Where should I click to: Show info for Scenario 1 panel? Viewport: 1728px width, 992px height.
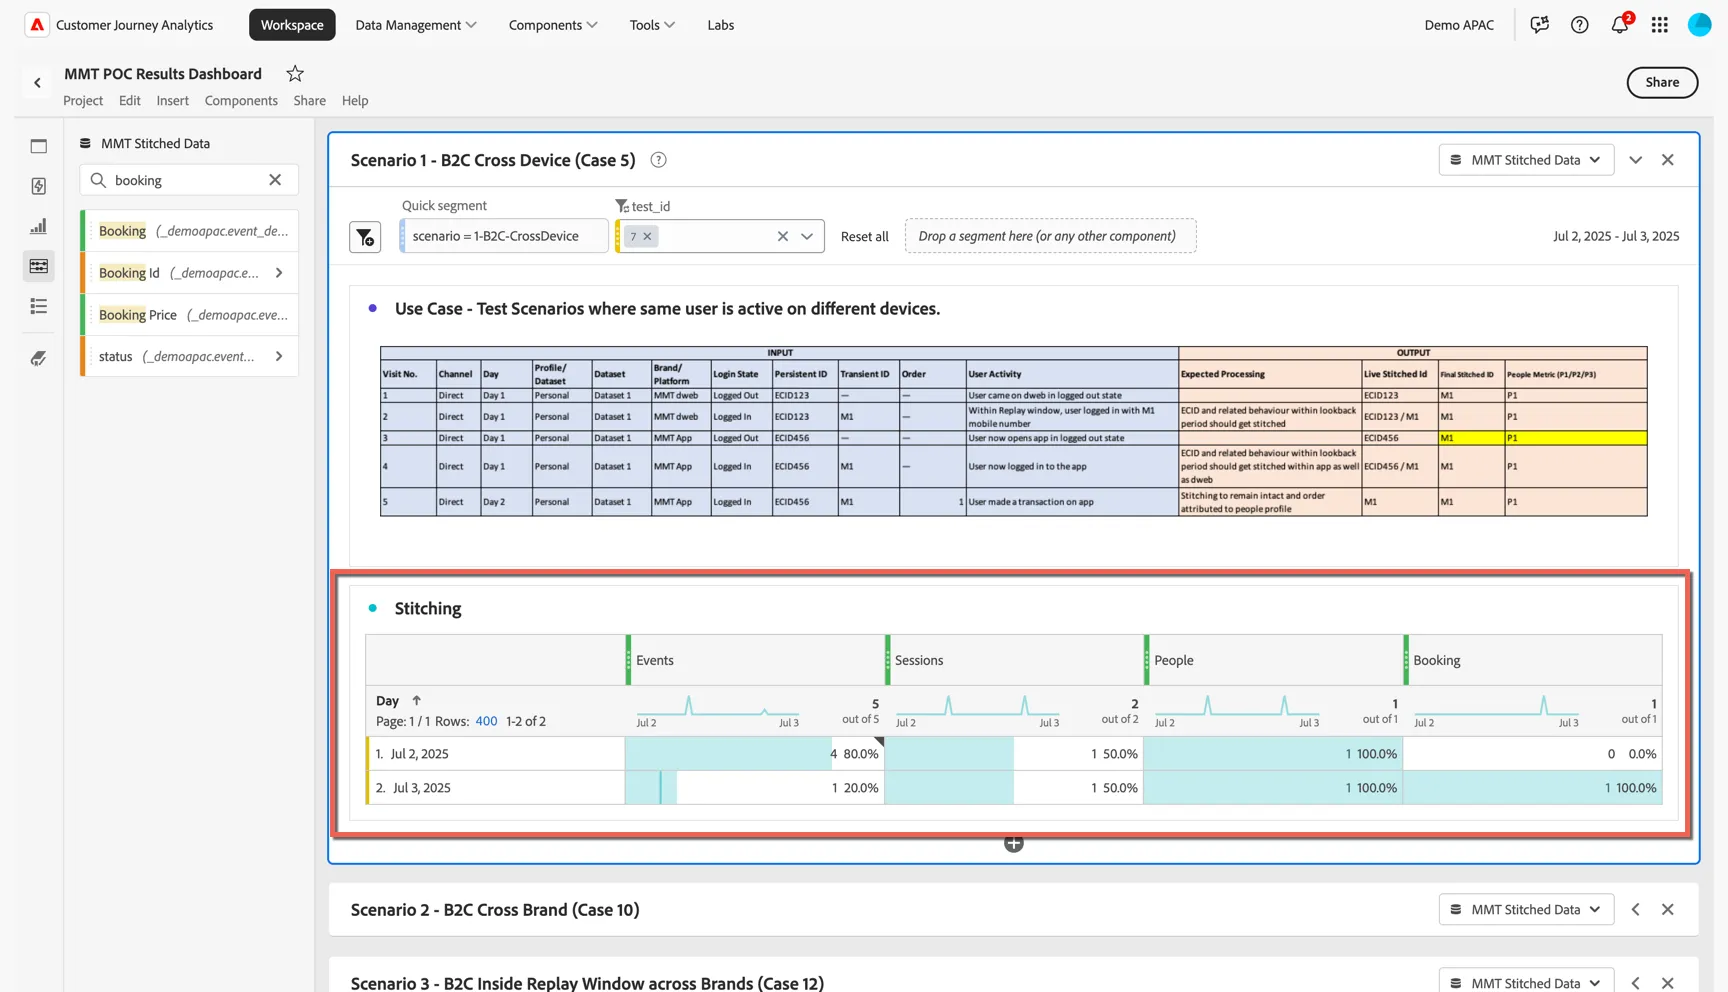[x=658, y=160]
